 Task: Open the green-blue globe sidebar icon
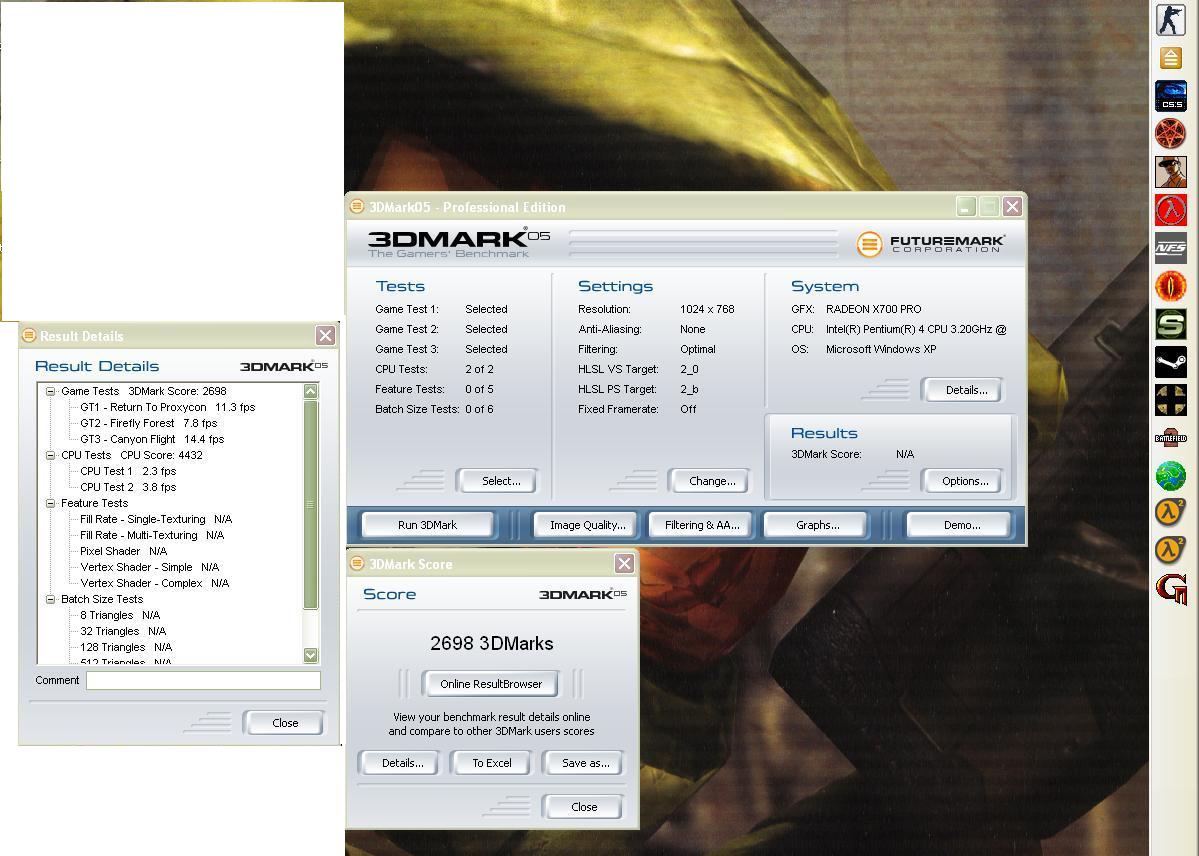pyautogui.click(x=1171, y=476)
